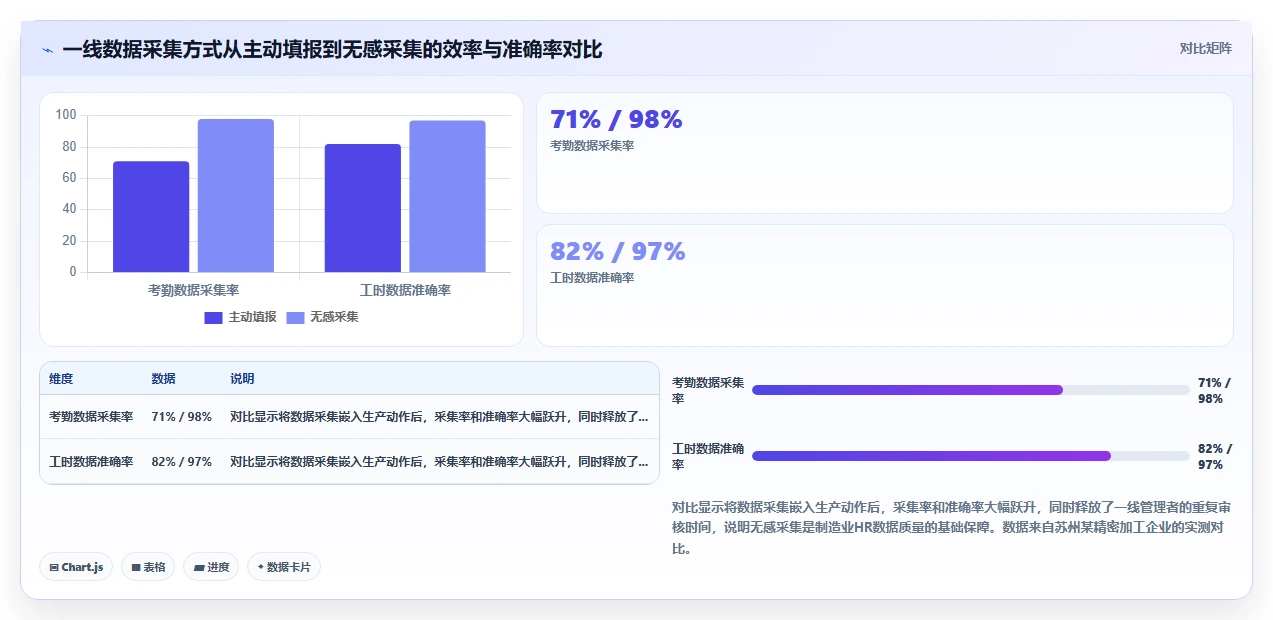This screenshot has width=1273, height=620.
Task: Click the 考勤数据采集率 progress bar
Action: [x=970, y=390]
